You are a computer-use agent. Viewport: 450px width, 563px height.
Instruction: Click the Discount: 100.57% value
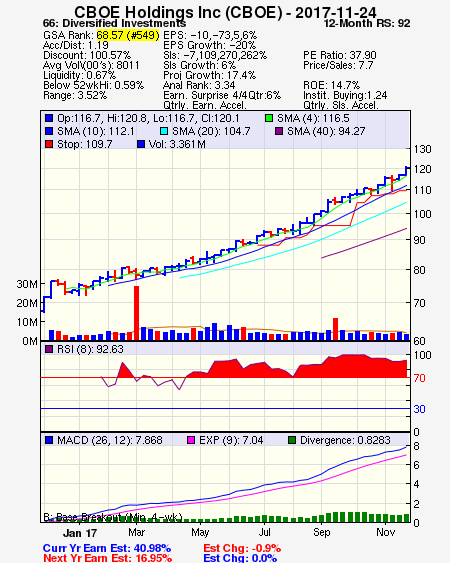pyautogui.click(x=87, y=55)
